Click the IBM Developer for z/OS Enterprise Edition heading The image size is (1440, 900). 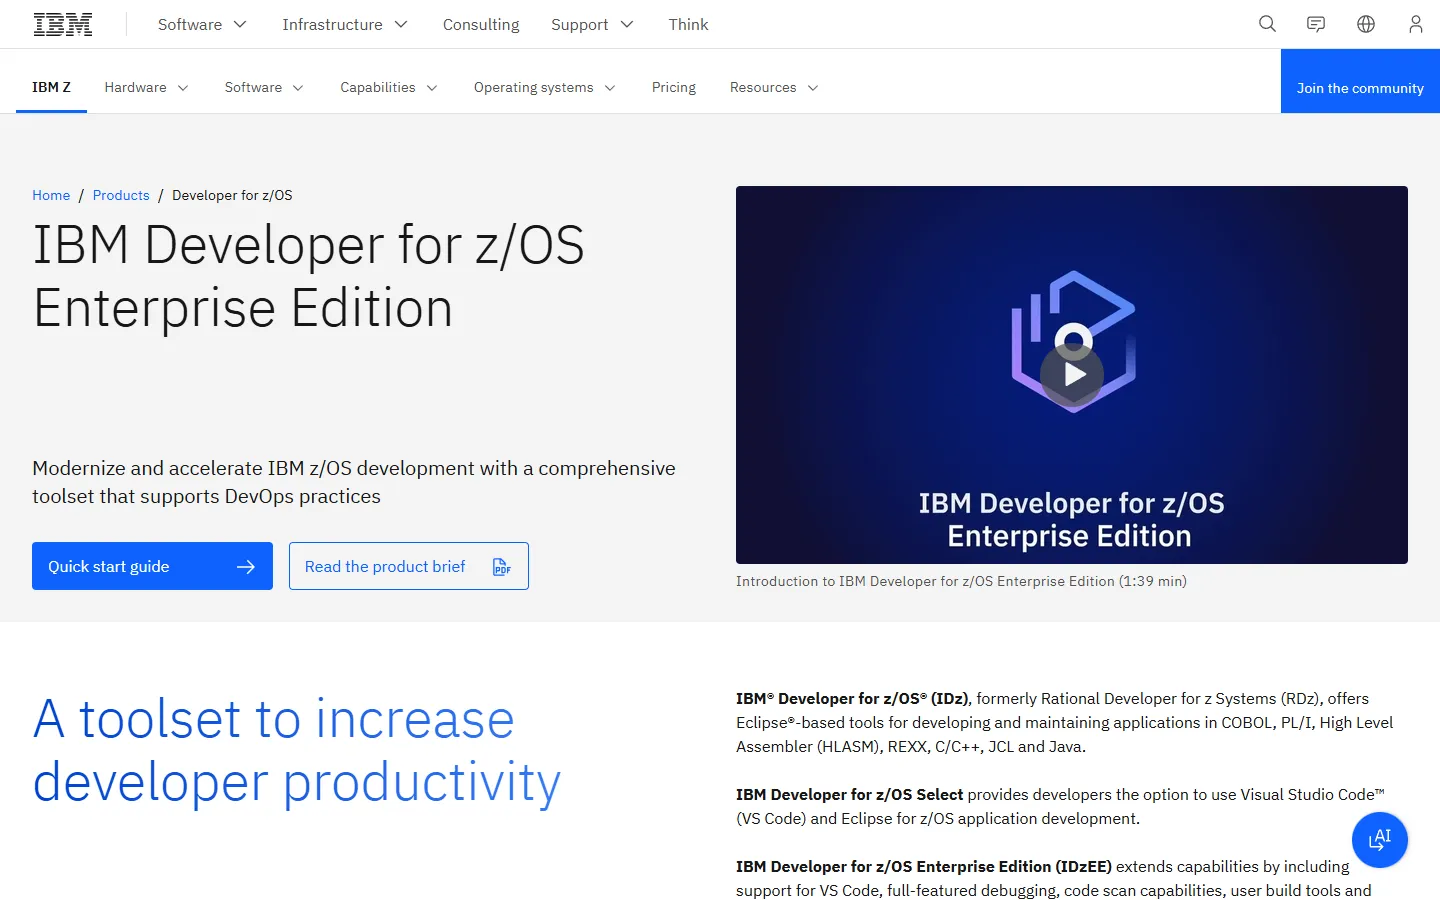308,276
